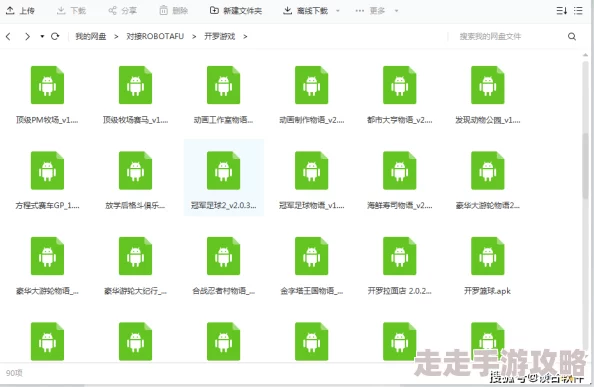Click the scrollbar up arrow
Image resolution: width=594 pixels, height=387 pixels.
coord(586,55)
